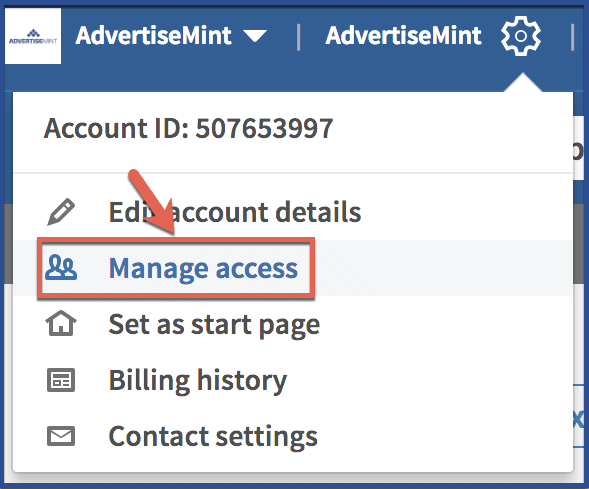Click the AdvertiseMint logo thumbnail
Screen dimensions: 589x489
pos(33,36)
